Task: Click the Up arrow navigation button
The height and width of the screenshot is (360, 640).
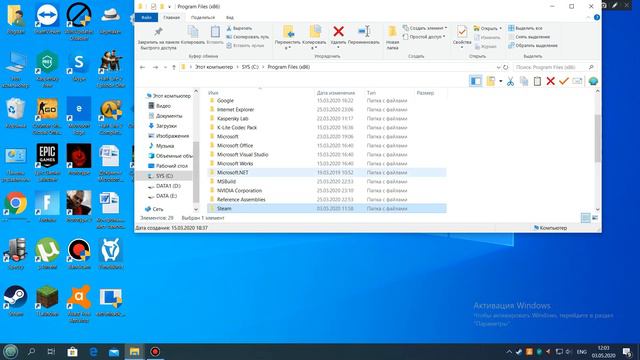Action: coord(174,67)
